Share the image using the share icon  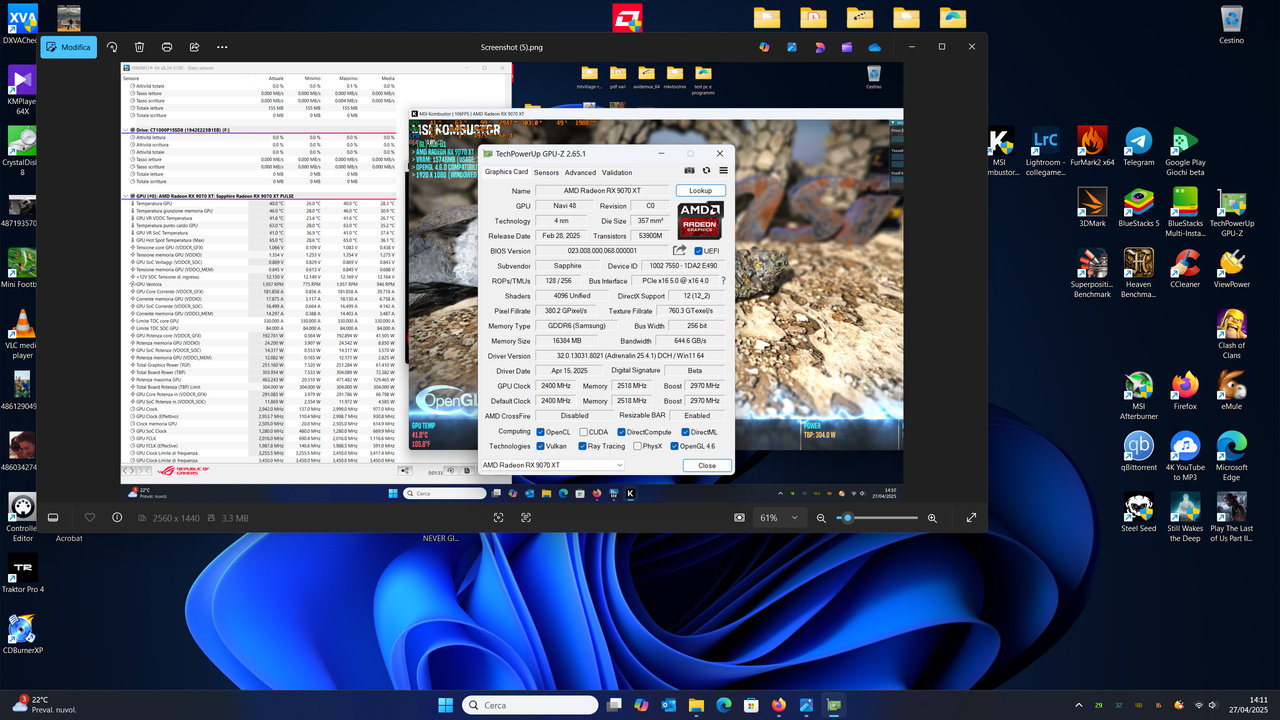(x=194, y=47)
